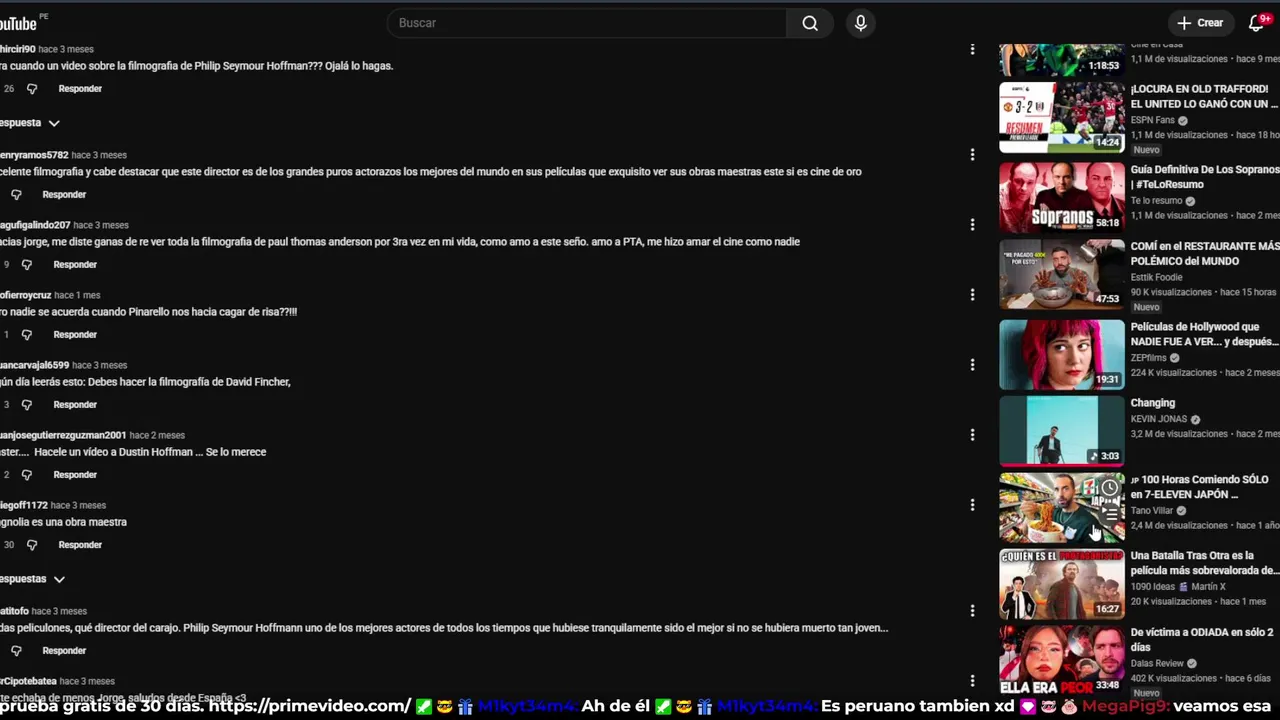Image resolution: width=1280 pixels, height=720 pixels.
Task: Dislike the David Fincher comment
Action: coord(27,405)
